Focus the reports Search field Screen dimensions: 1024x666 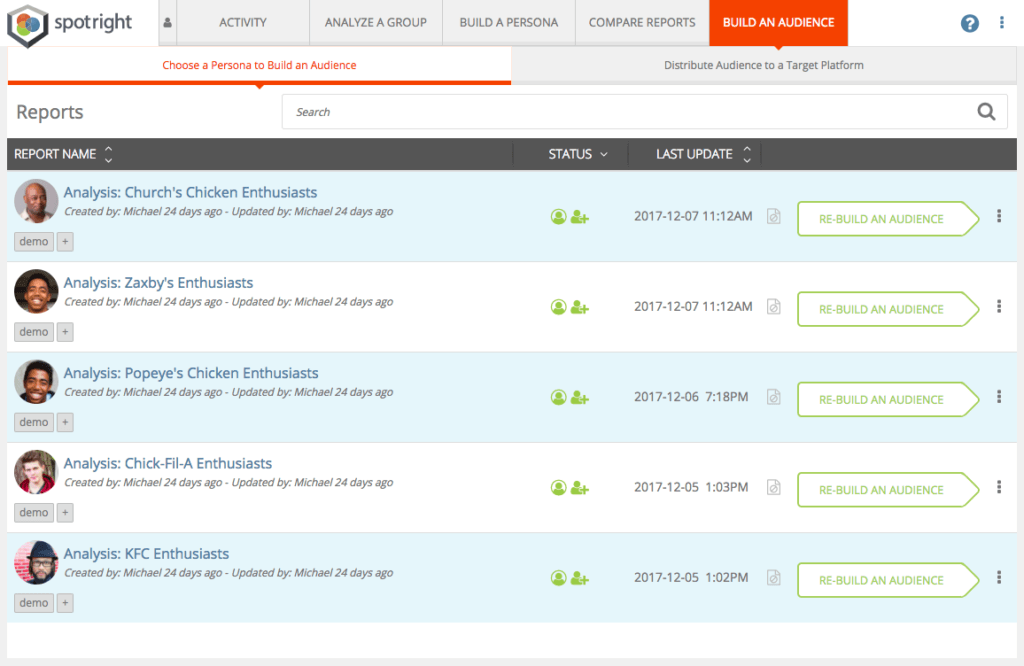(645, 112)
